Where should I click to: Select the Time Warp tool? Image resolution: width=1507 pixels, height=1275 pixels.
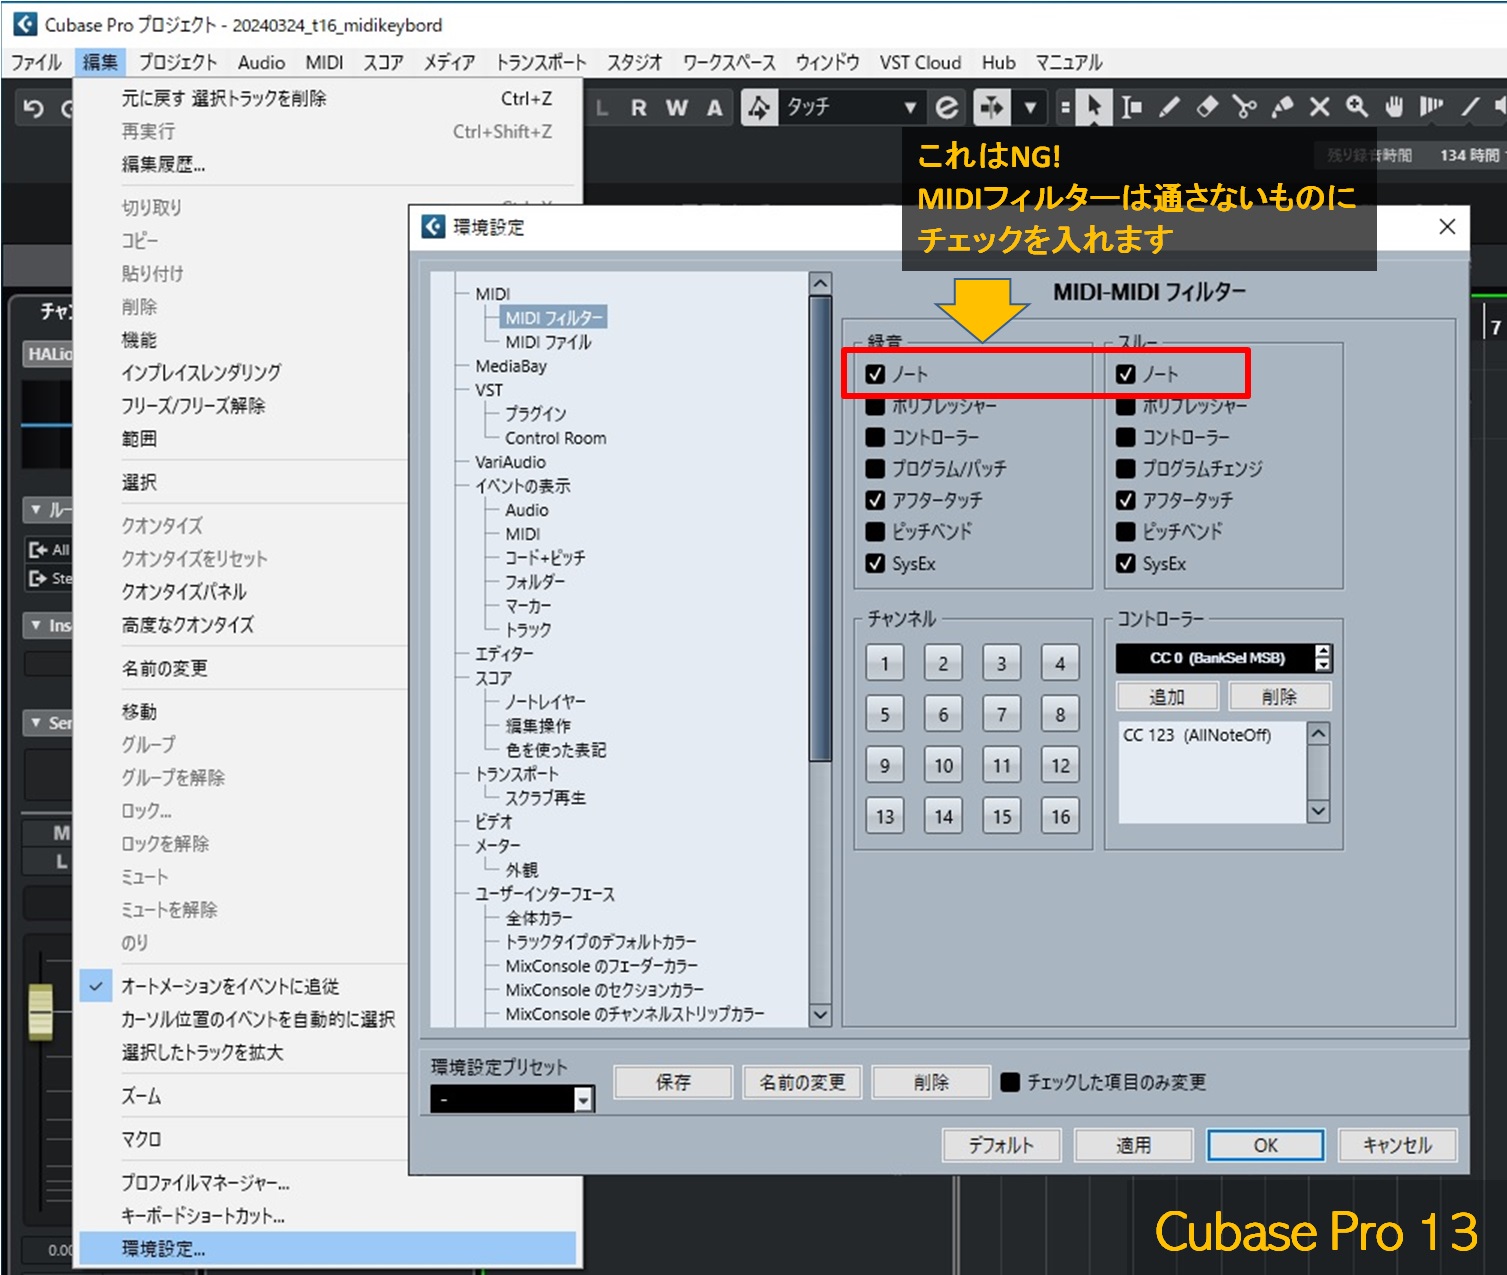pos(1432,107)
